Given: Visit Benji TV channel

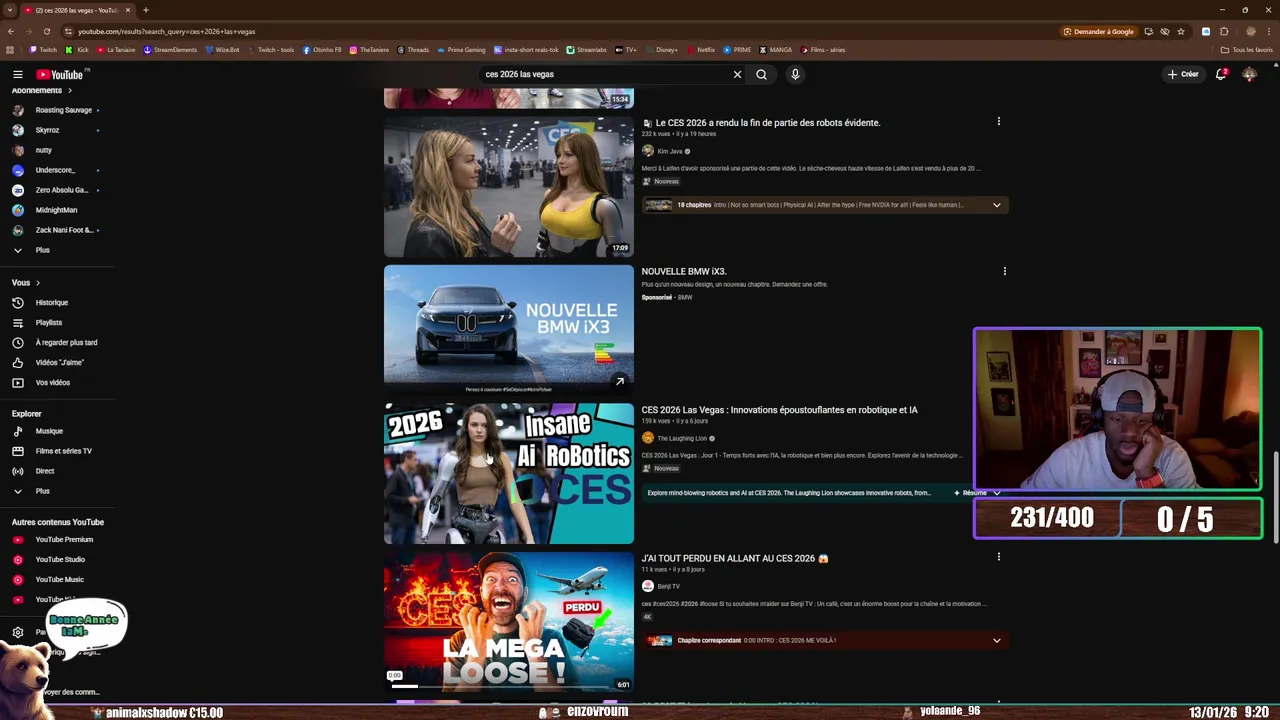Looking at the screenshot, I should [x=668, y=586].
